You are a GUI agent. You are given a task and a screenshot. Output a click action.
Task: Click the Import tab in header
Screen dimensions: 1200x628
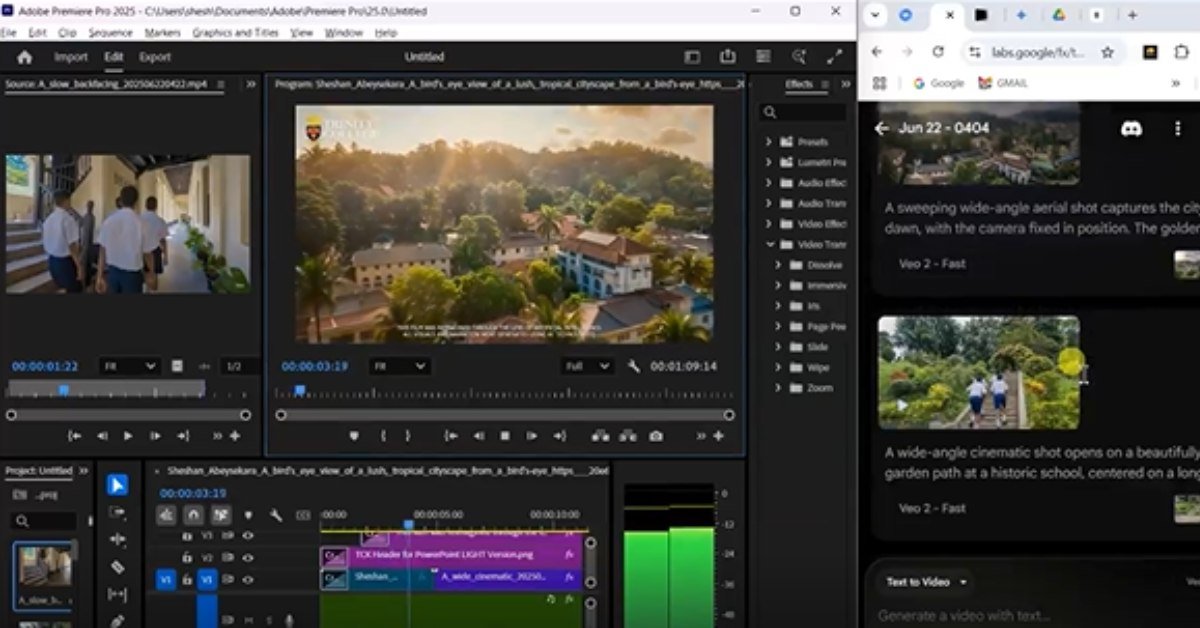(x=71, y=57)
